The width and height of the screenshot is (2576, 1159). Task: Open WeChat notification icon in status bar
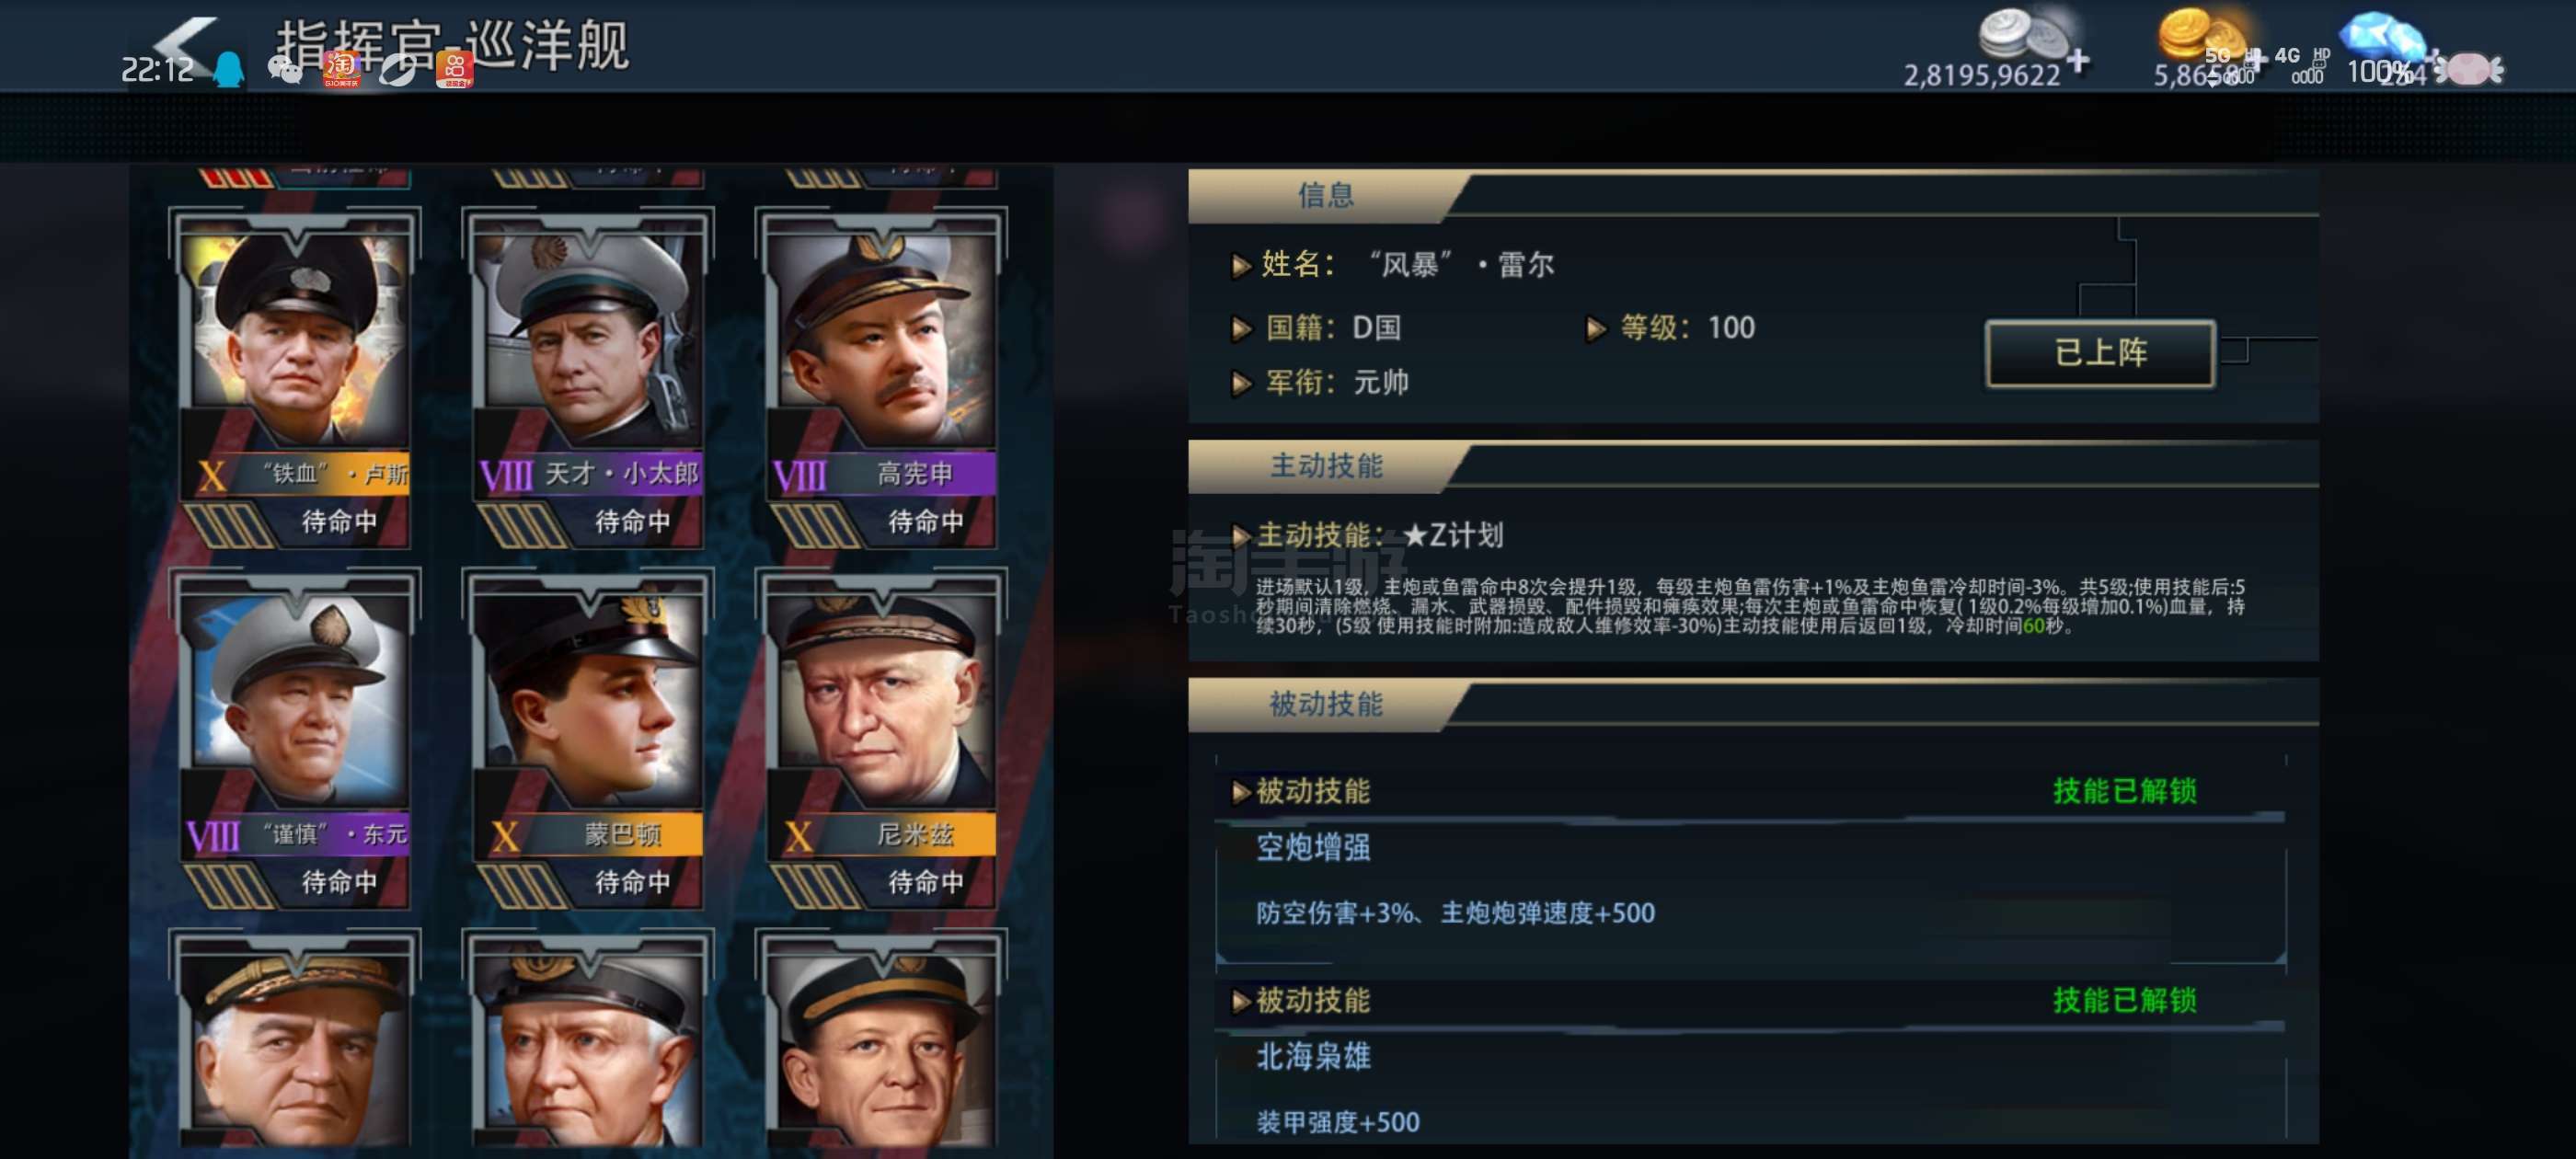coord(286,69)
